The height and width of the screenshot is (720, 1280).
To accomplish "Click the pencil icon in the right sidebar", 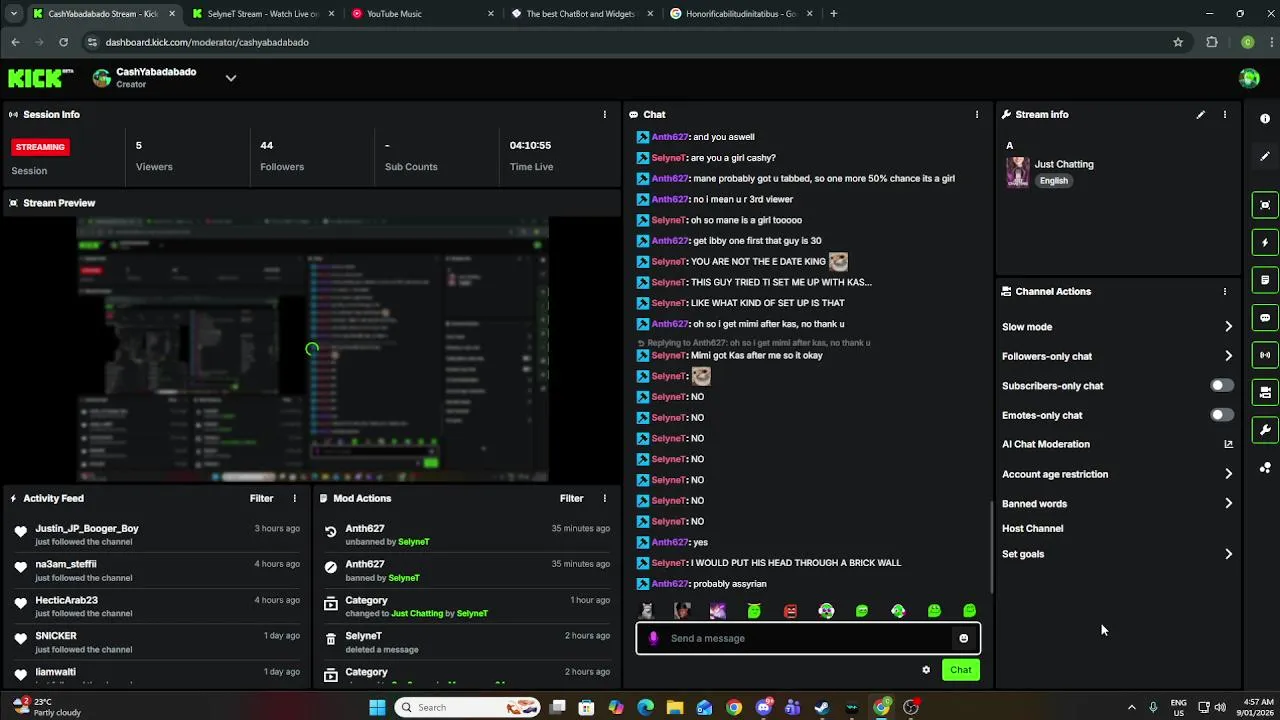I will (1265, 156).
